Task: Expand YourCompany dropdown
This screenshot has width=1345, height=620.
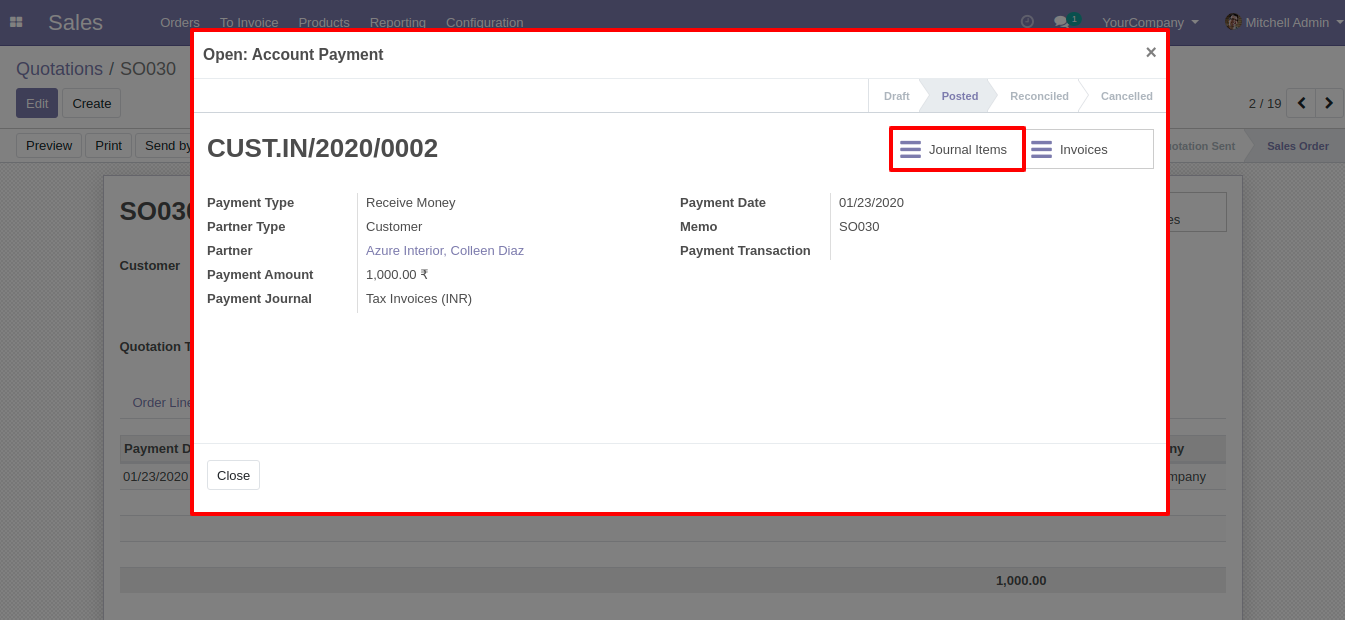Action: [1150, 22]
